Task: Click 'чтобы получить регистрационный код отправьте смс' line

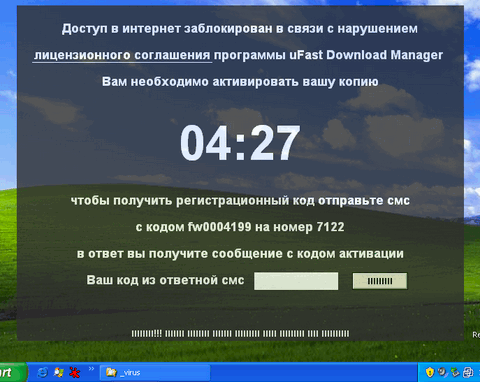Action: 240,201
